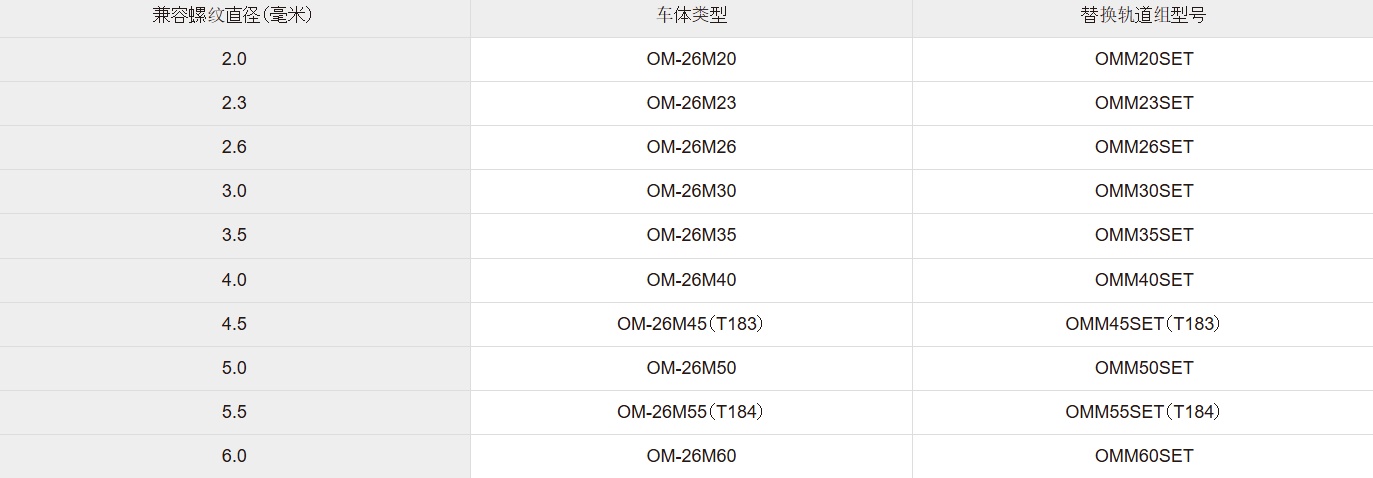Click the 5.0 thread diameter cell

[x=233, y=368]
